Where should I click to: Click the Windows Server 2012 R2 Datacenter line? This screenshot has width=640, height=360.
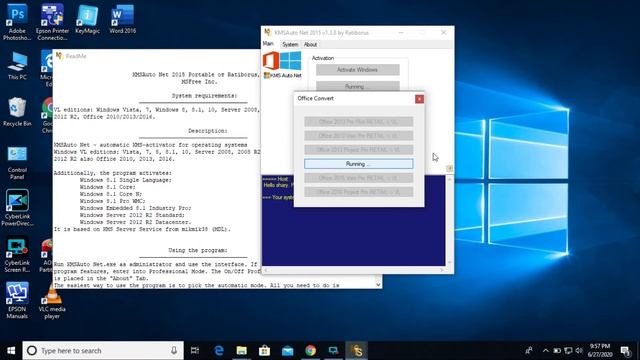click(x=135, y=222)
